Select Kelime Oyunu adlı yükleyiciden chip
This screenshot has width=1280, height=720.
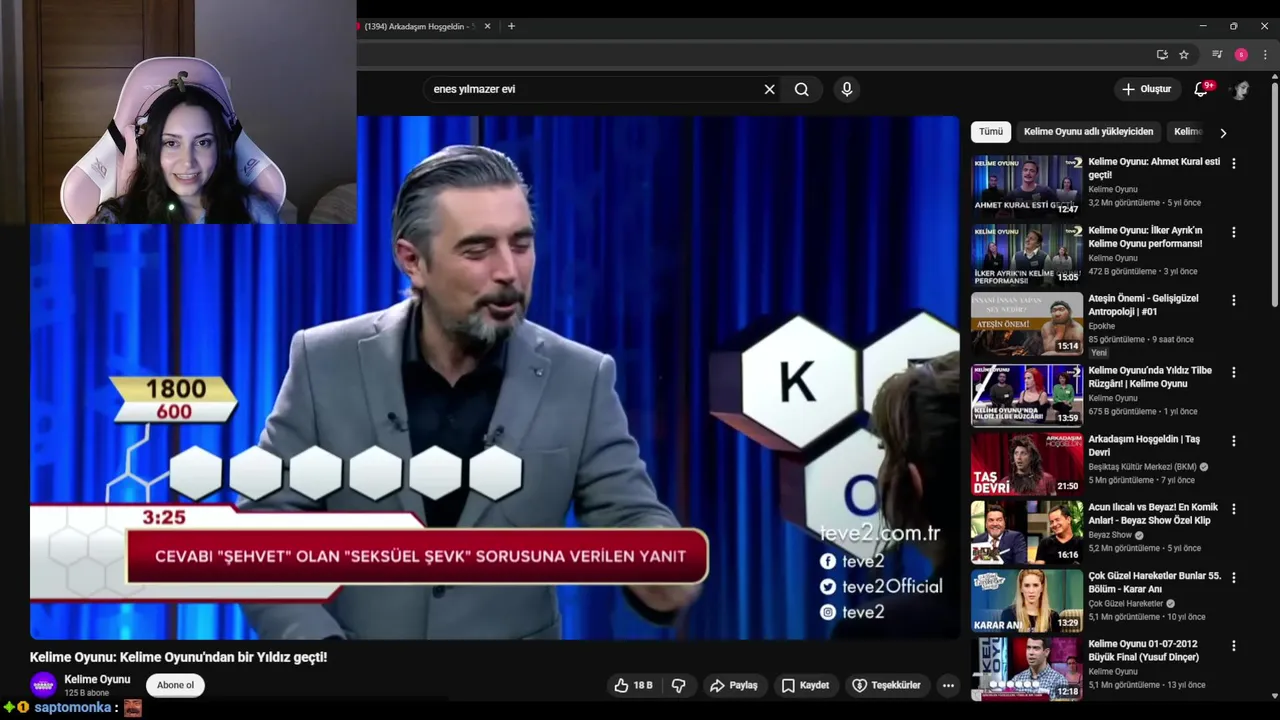pos(1088,132)
